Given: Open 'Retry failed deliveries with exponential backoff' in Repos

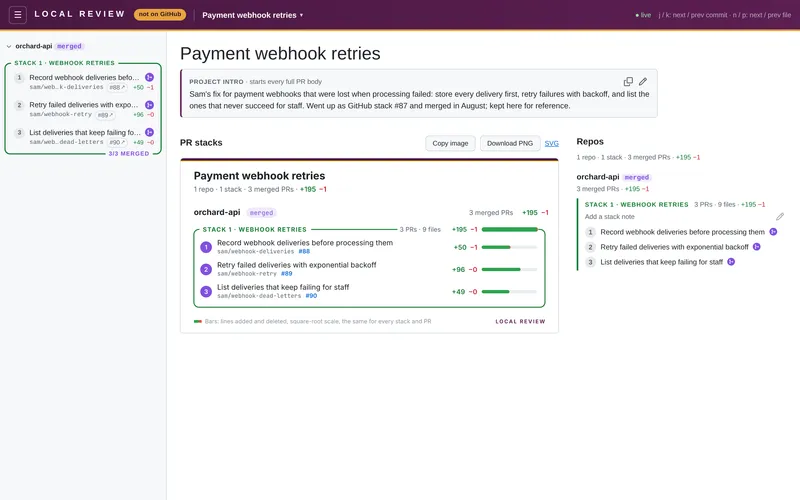Looking at the screenshot, I should pos(674,247).
